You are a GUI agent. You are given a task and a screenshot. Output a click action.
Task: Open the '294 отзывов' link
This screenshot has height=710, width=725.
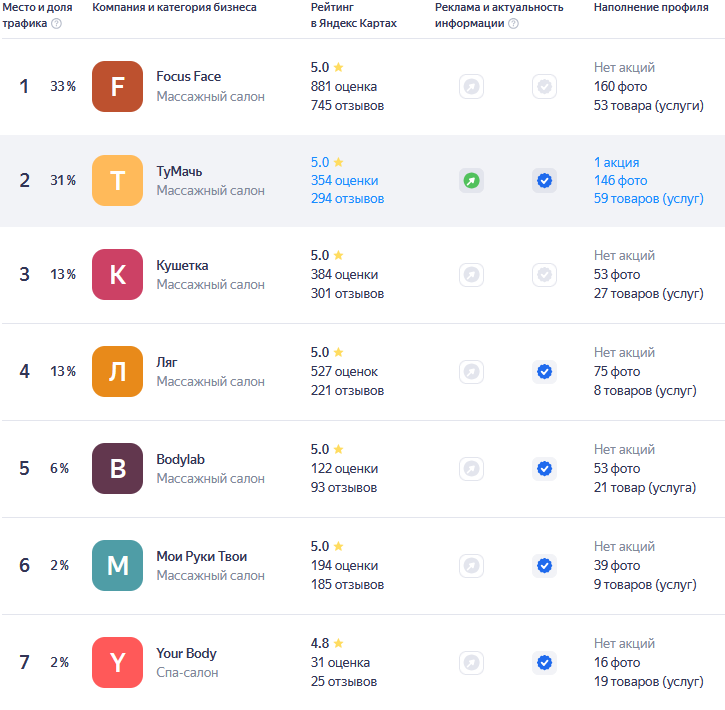point(347,199)
